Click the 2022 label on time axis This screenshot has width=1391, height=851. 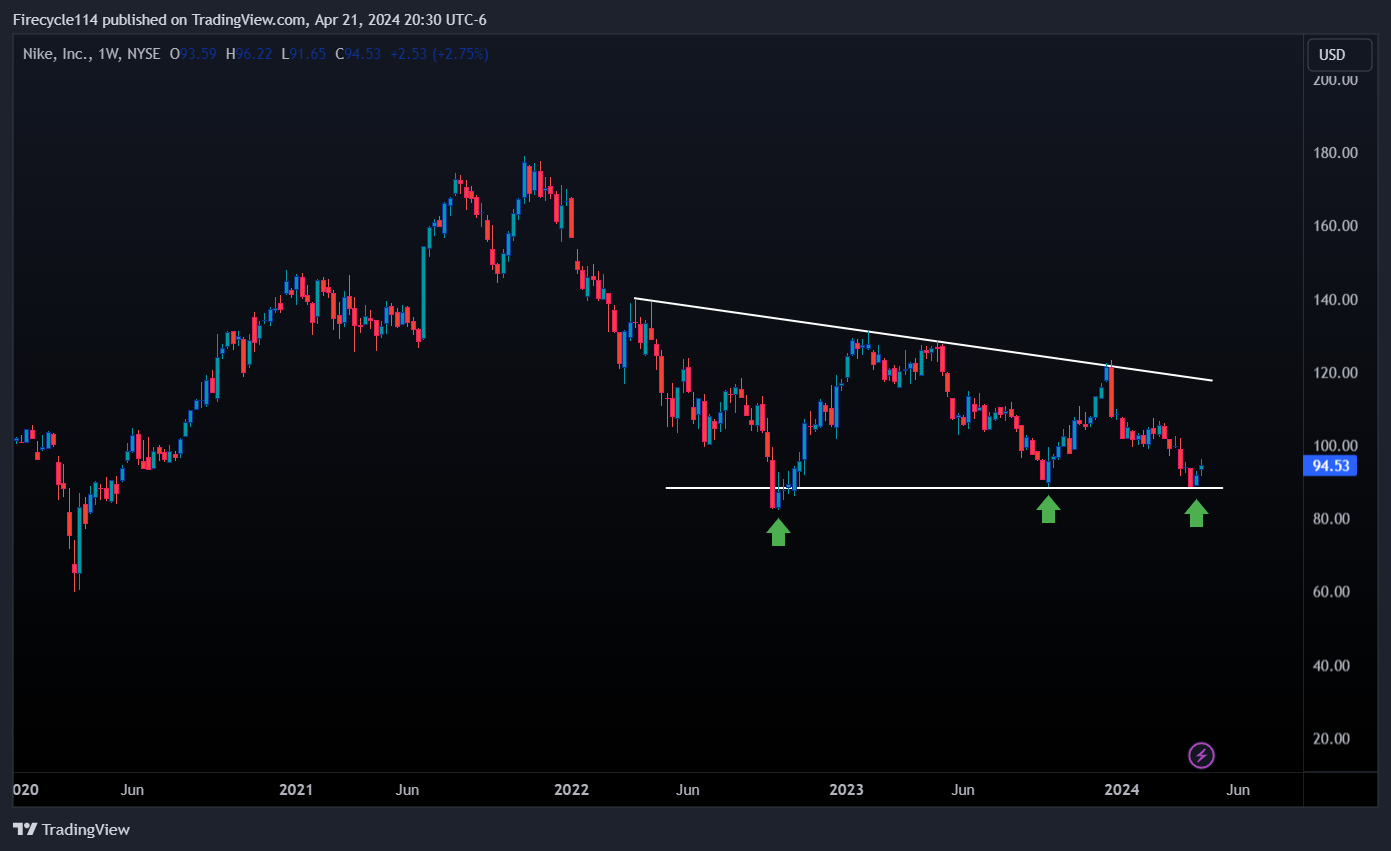click(x=571, y=790)
